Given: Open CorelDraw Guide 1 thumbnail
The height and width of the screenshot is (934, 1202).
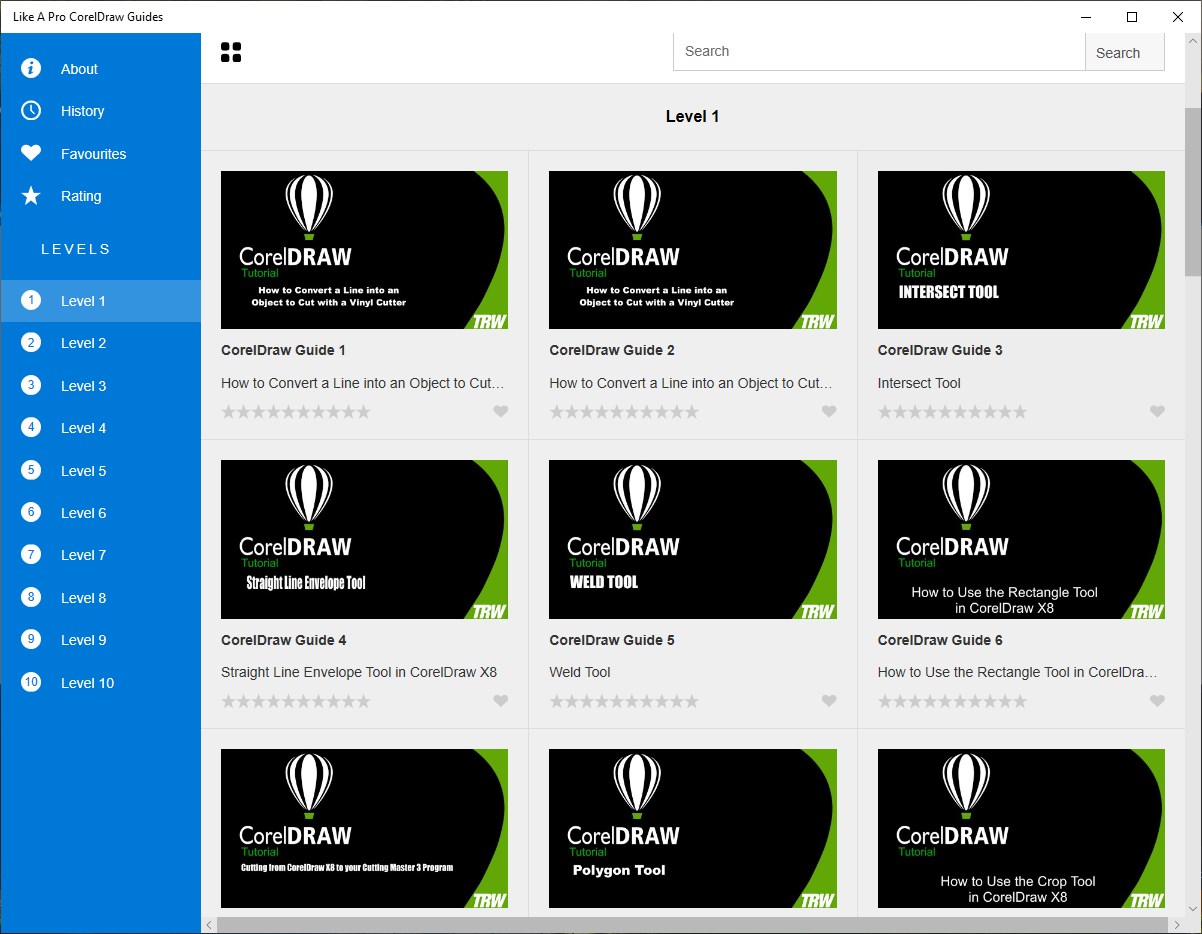Looking at the screenshot, I should [364, 250].
